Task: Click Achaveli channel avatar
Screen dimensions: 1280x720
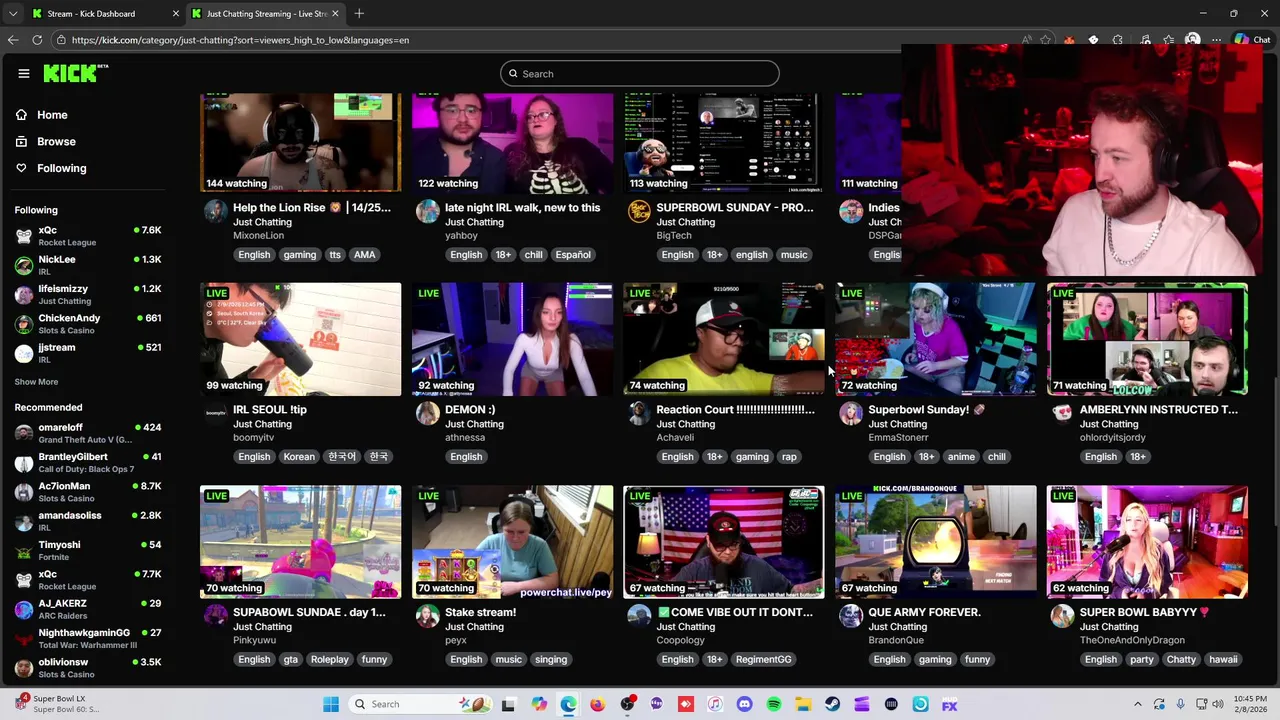Action: pyautogui.click(x=639, y=413)
